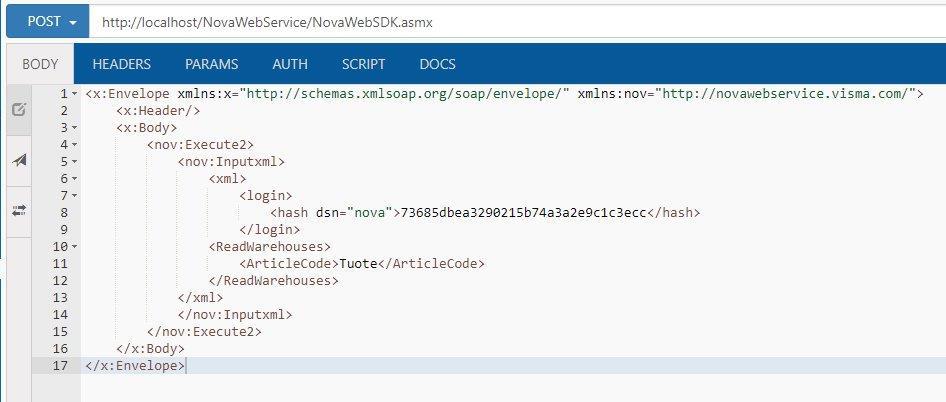Collapse the nov:Execute2 element on line 4
946x402 pixels.
[x=74, y=145]
